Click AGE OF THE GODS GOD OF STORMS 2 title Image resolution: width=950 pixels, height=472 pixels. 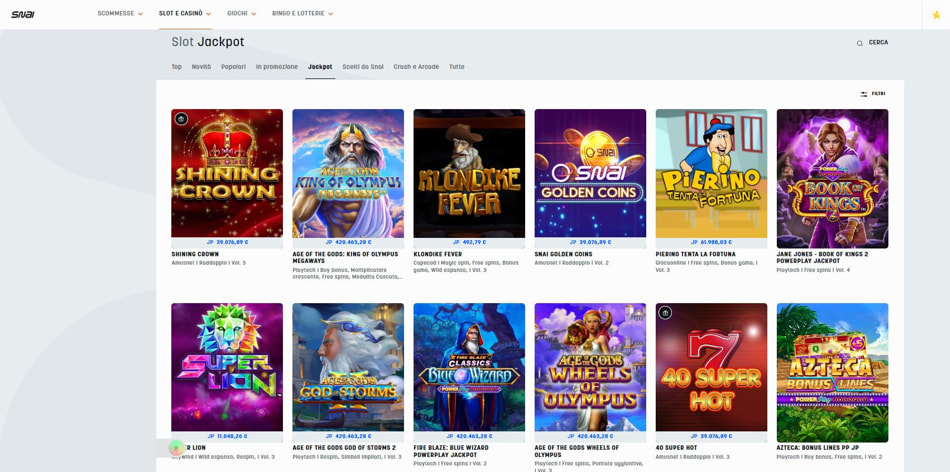point(344,448)
